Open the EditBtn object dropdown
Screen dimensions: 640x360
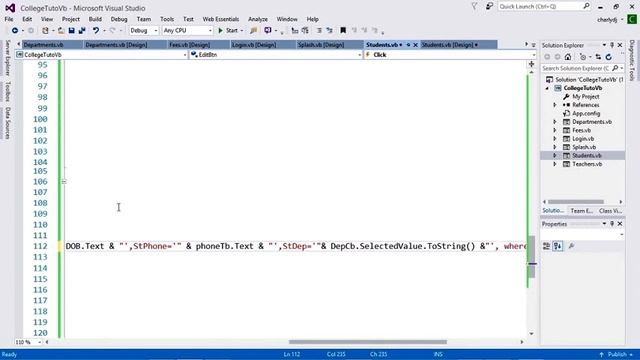pos(276,55)
